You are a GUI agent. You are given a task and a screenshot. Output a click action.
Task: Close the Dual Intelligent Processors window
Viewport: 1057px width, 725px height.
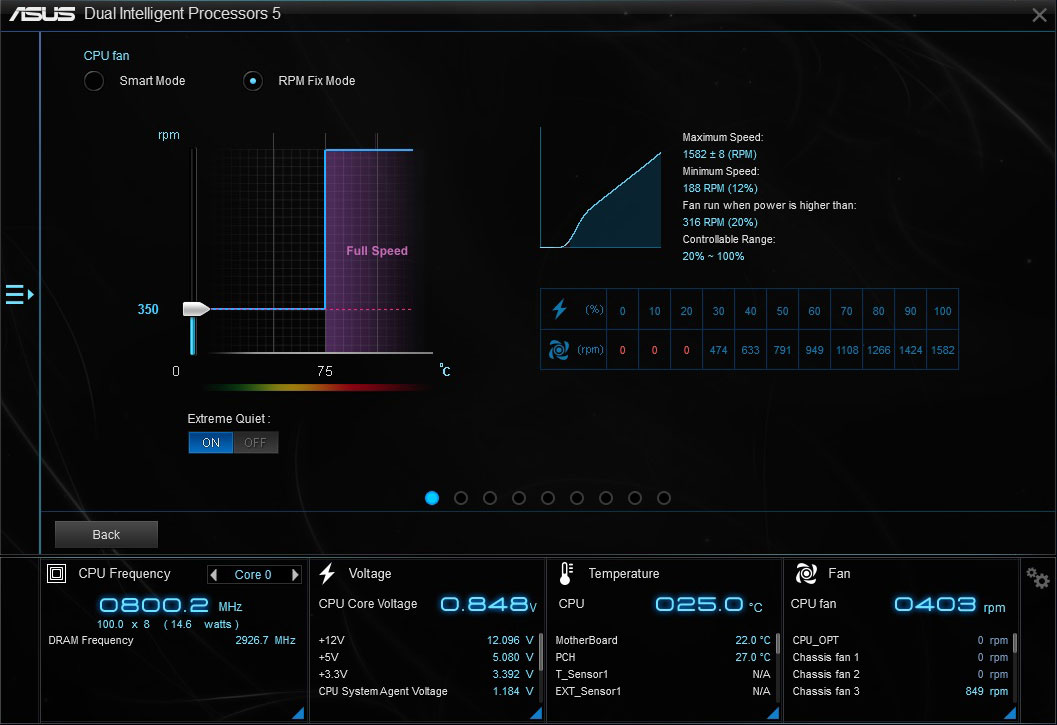tap(1039, 15)
